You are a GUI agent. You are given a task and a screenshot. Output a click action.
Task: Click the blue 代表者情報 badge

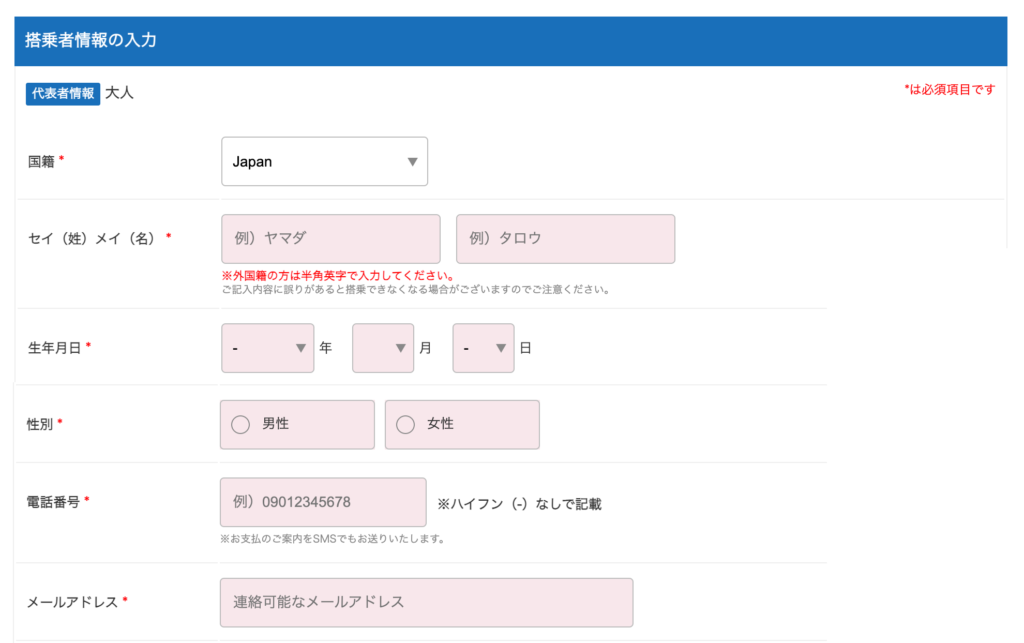(63, 93)
